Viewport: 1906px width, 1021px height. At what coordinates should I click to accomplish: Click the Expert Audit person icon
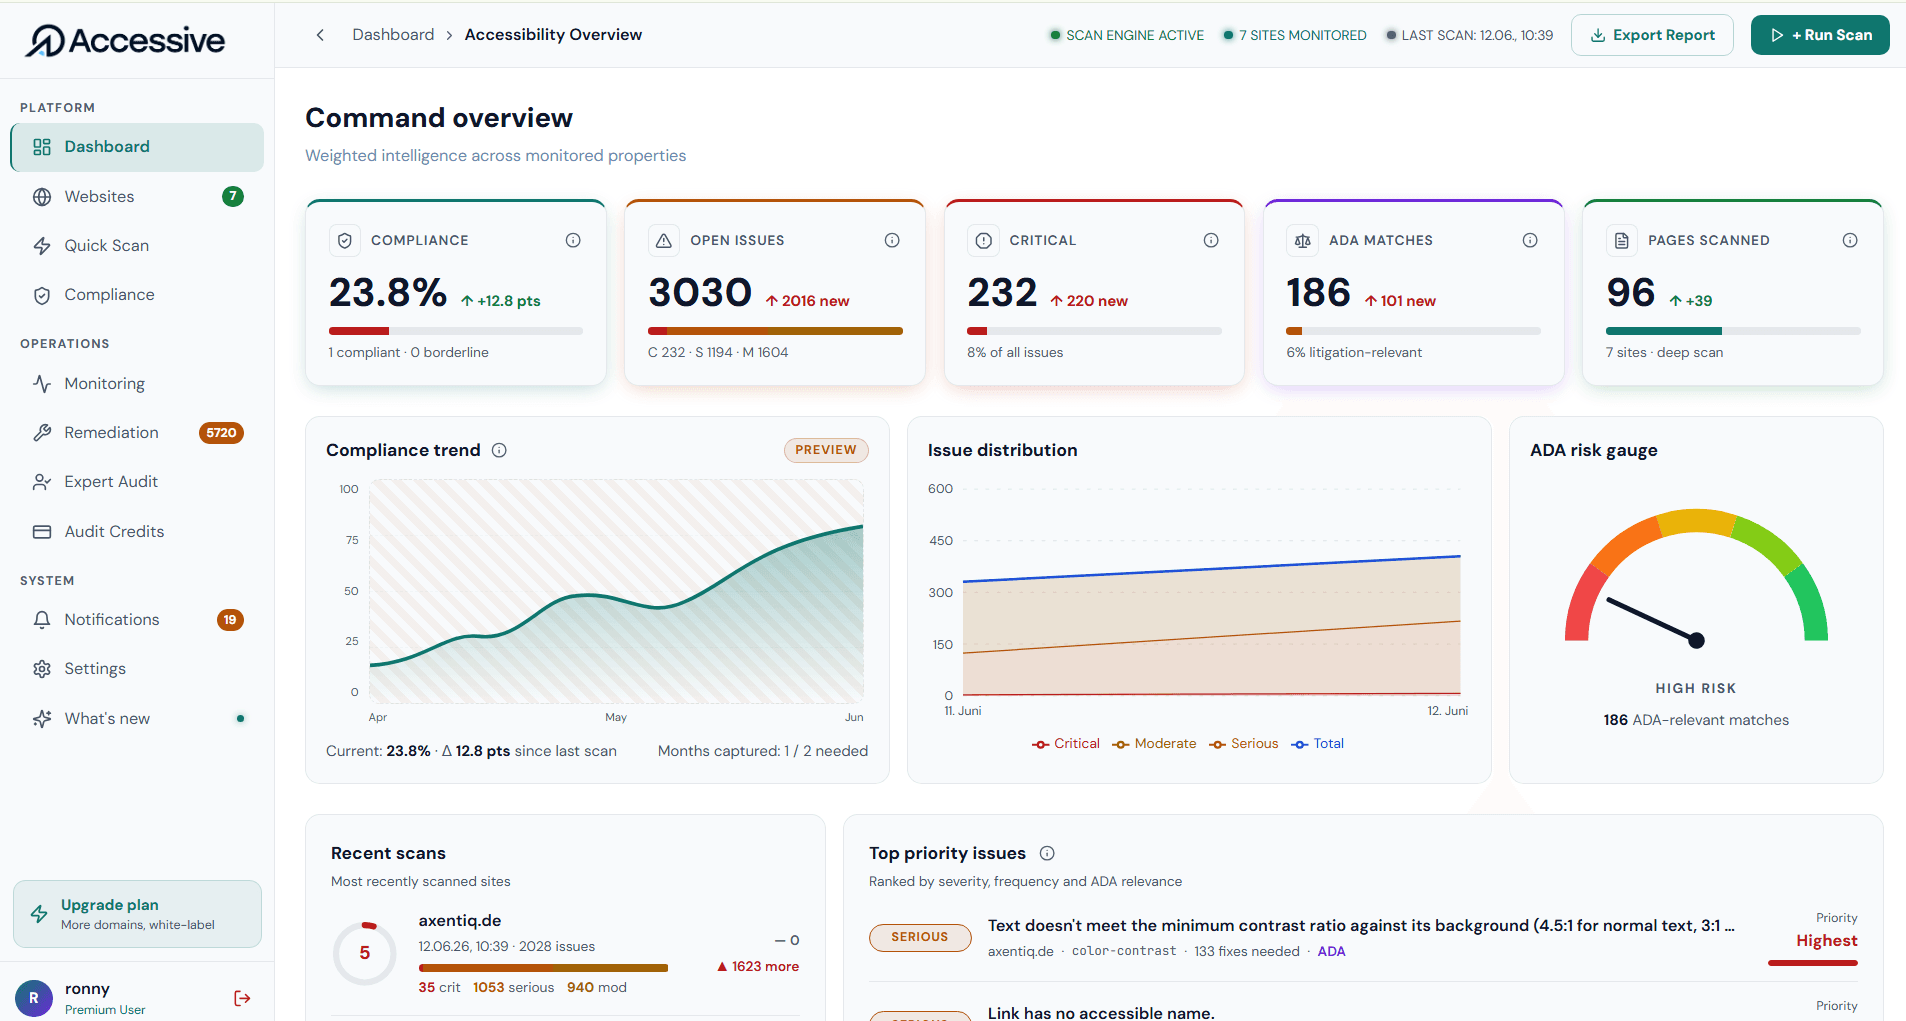(42, 482)
